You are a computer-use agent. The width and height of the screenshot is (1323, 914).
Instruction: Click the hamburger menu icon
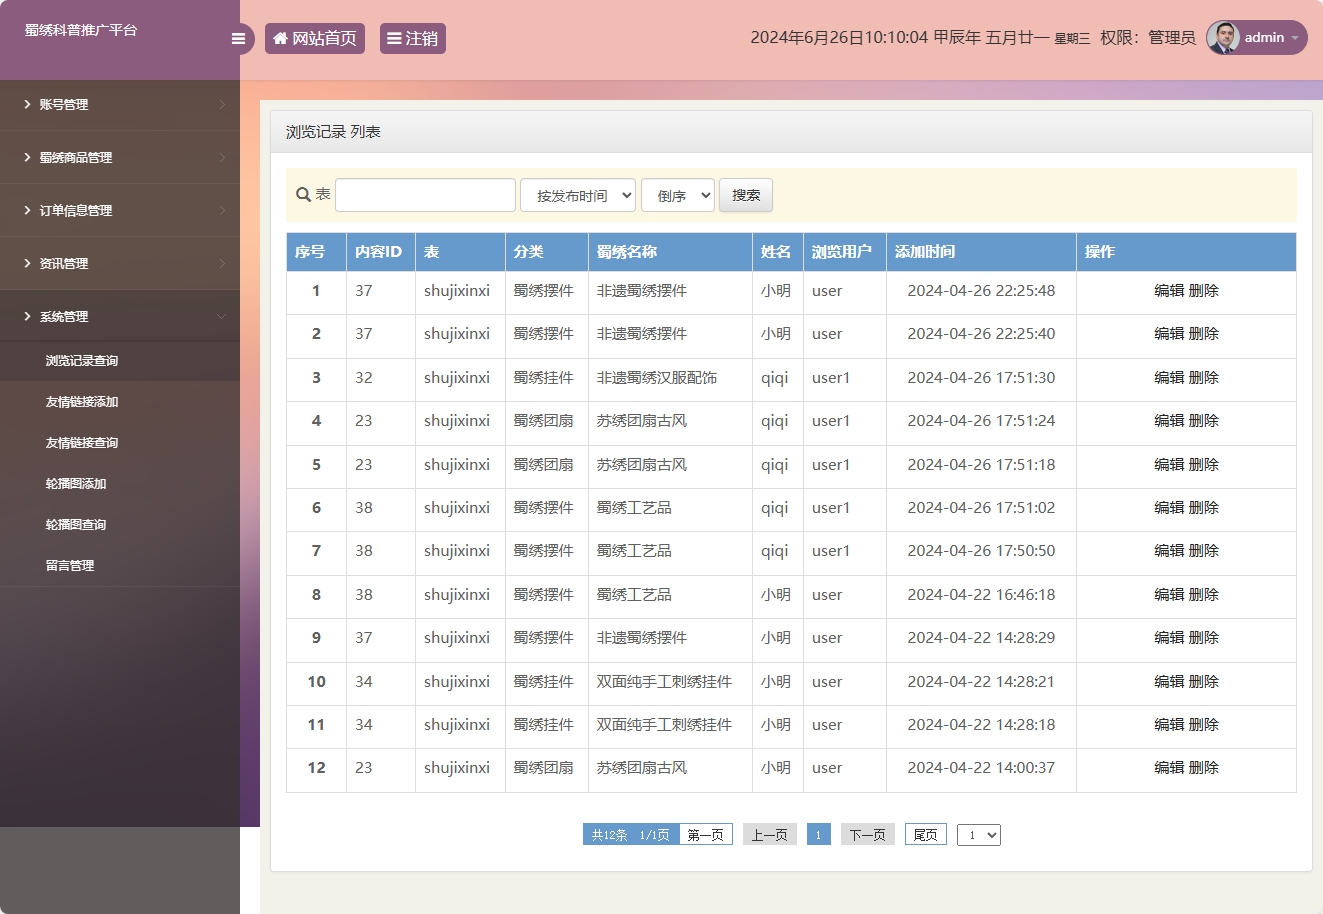click(238, 38)
